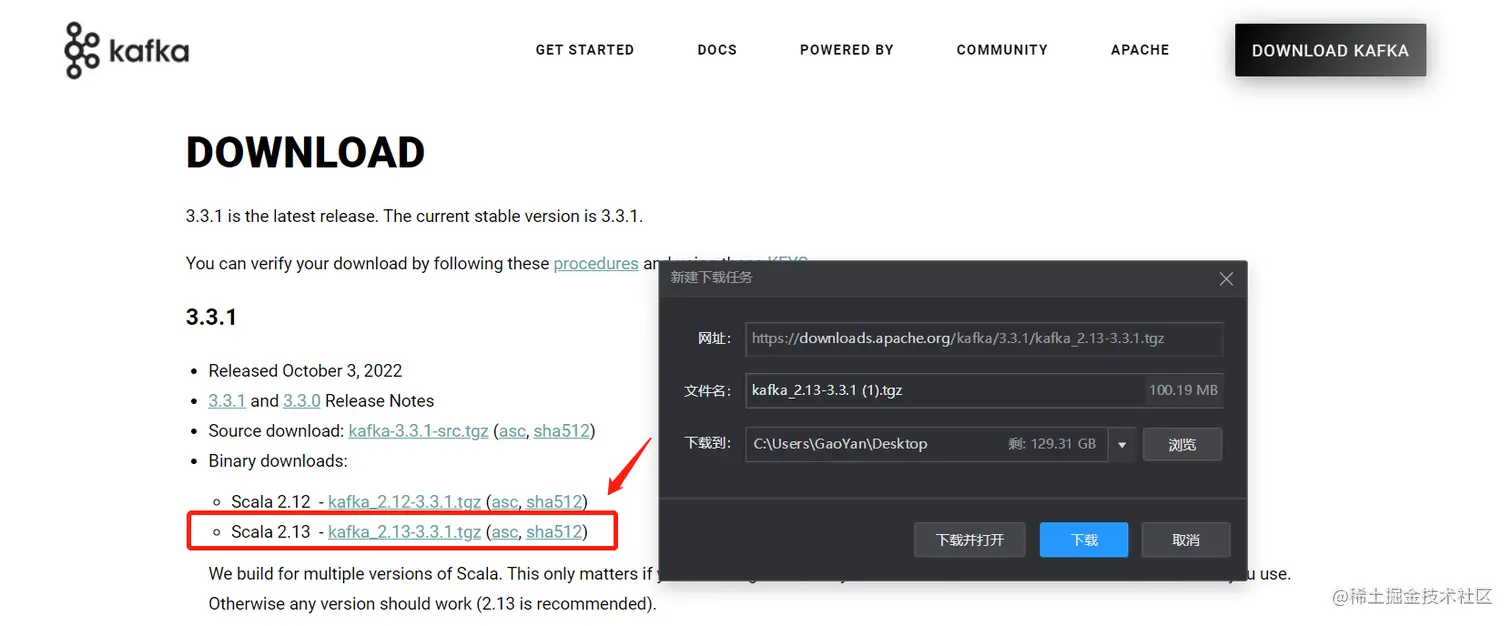Download kafka_2.12-3.3.1.tgz binary
This screenshot has height=626, width=1512.
pyautogui.click(x=404, y=502)
